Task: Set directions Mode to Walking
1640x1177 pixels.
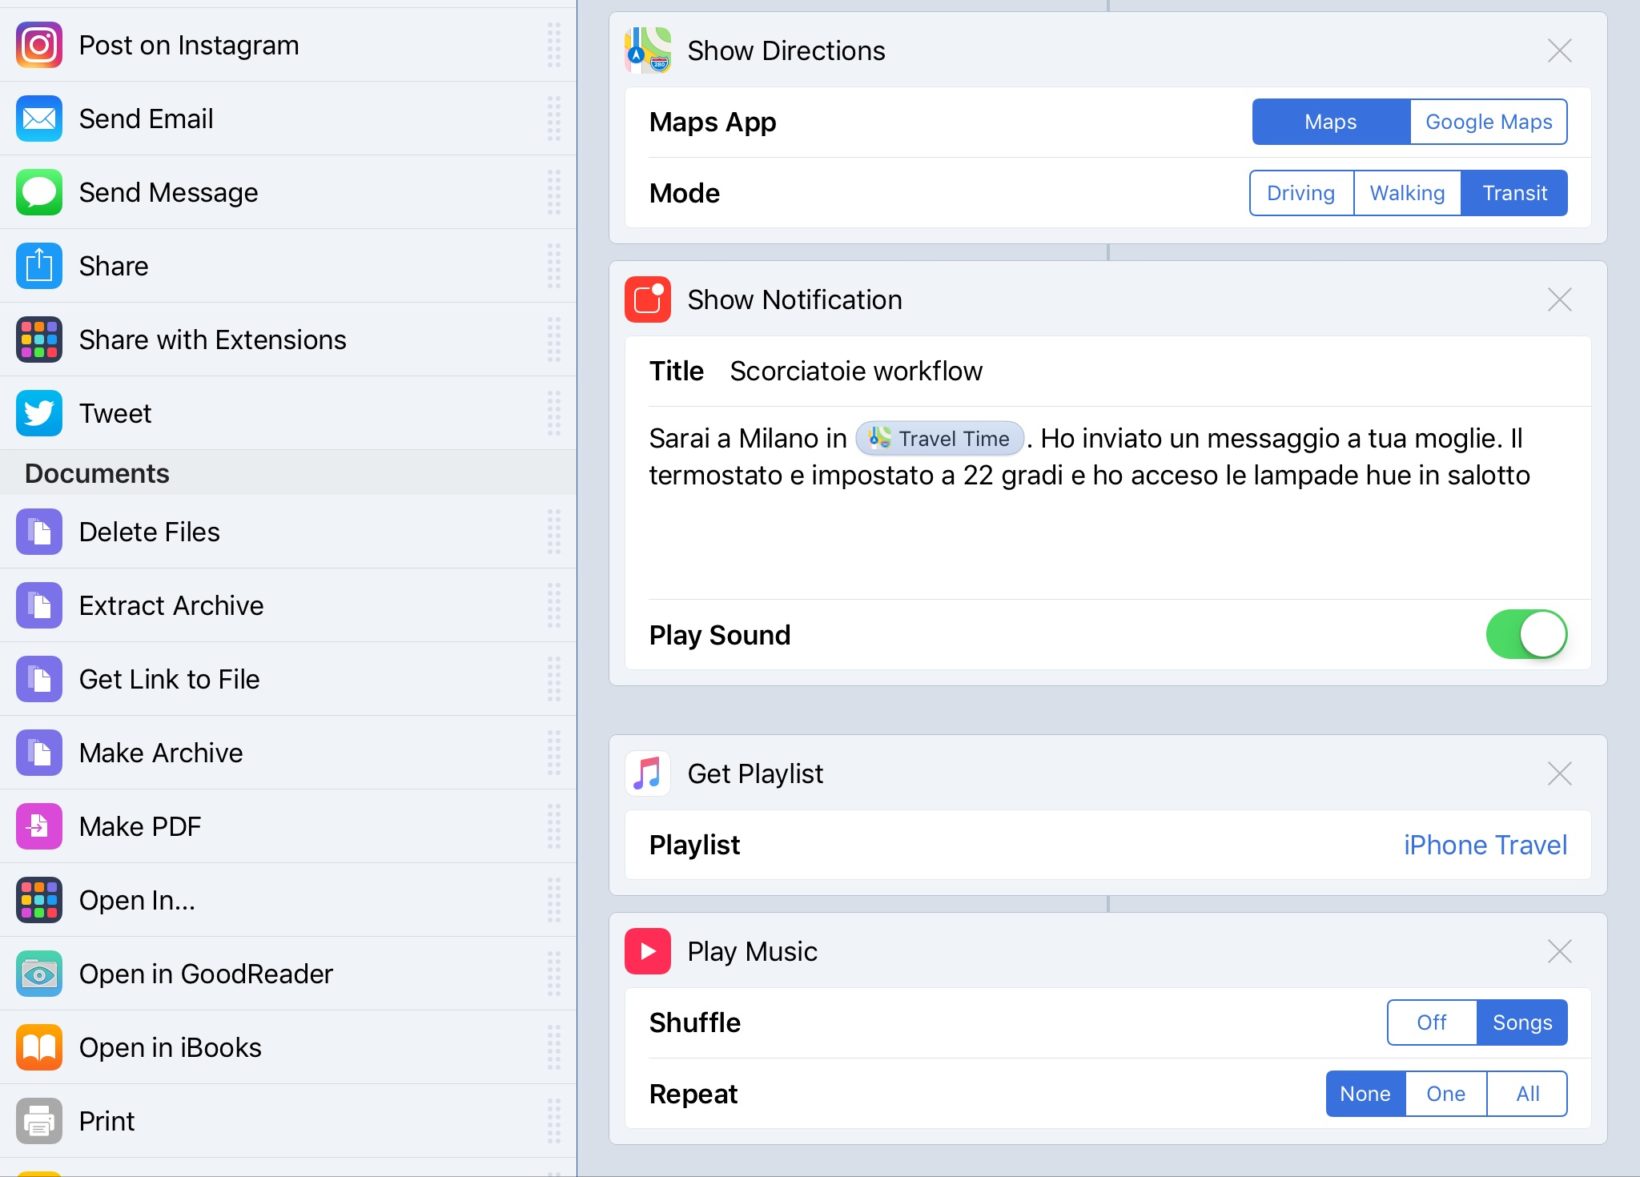Action: click(1406, 193)
